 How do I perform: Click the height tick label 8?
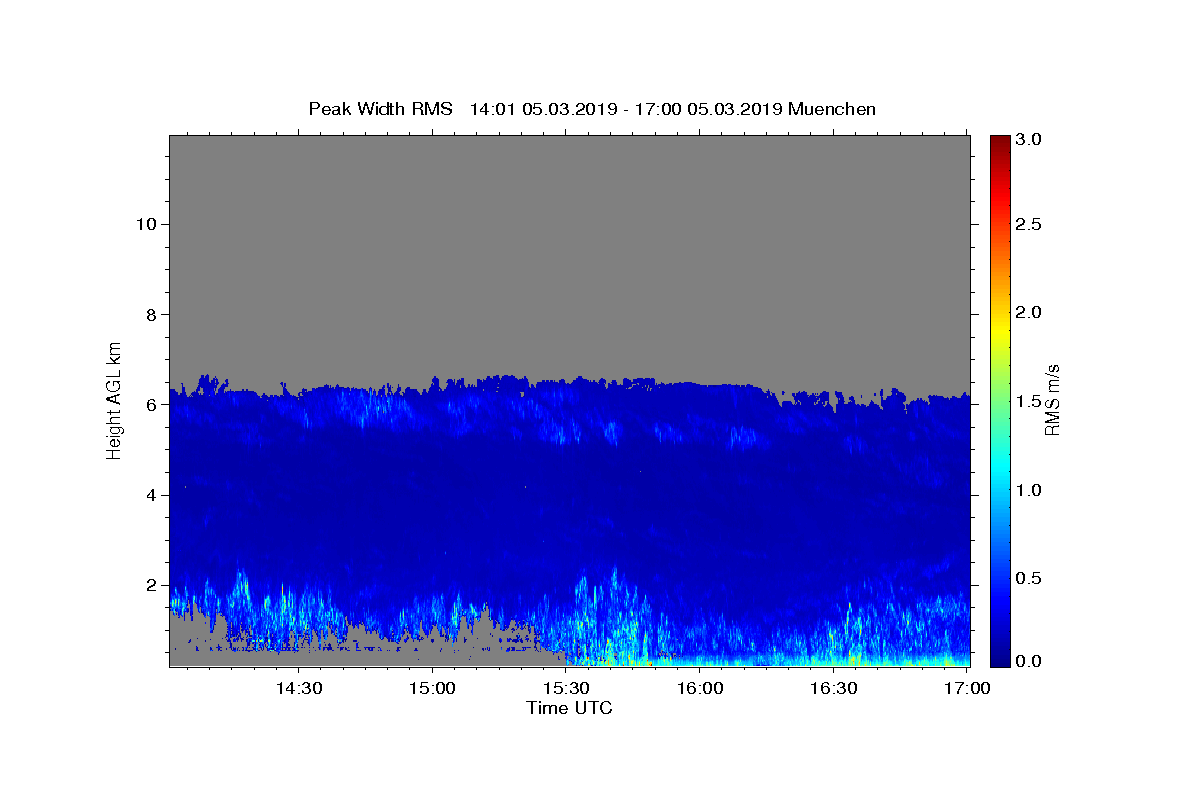[x=153, y=314]
